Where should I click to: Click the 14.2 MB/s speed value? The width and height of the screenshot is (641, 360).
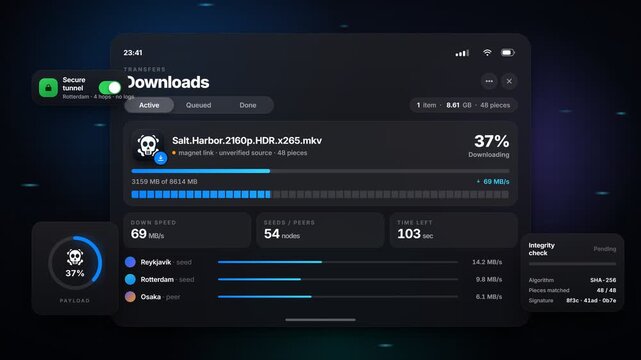(x=487, y=262)
